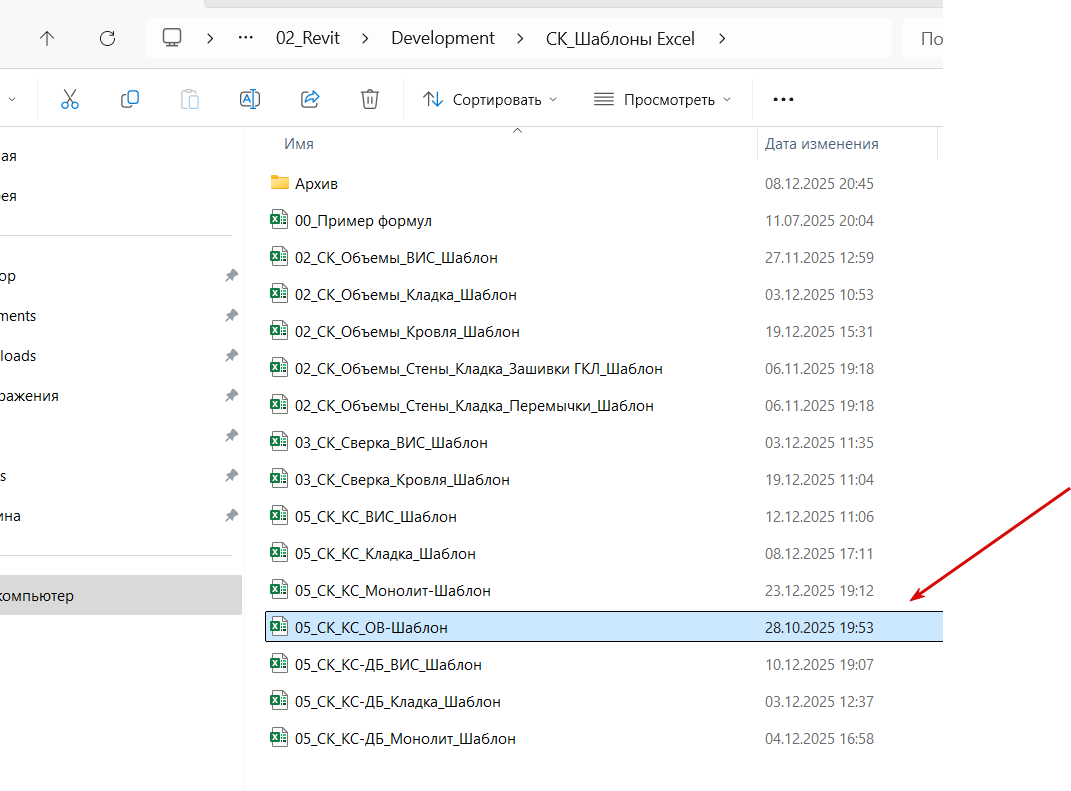Image resolution: width=1071 pixels, height=791 pixels.
Task: Open the three-dots more options menu
Action: [x=783, y=99]
